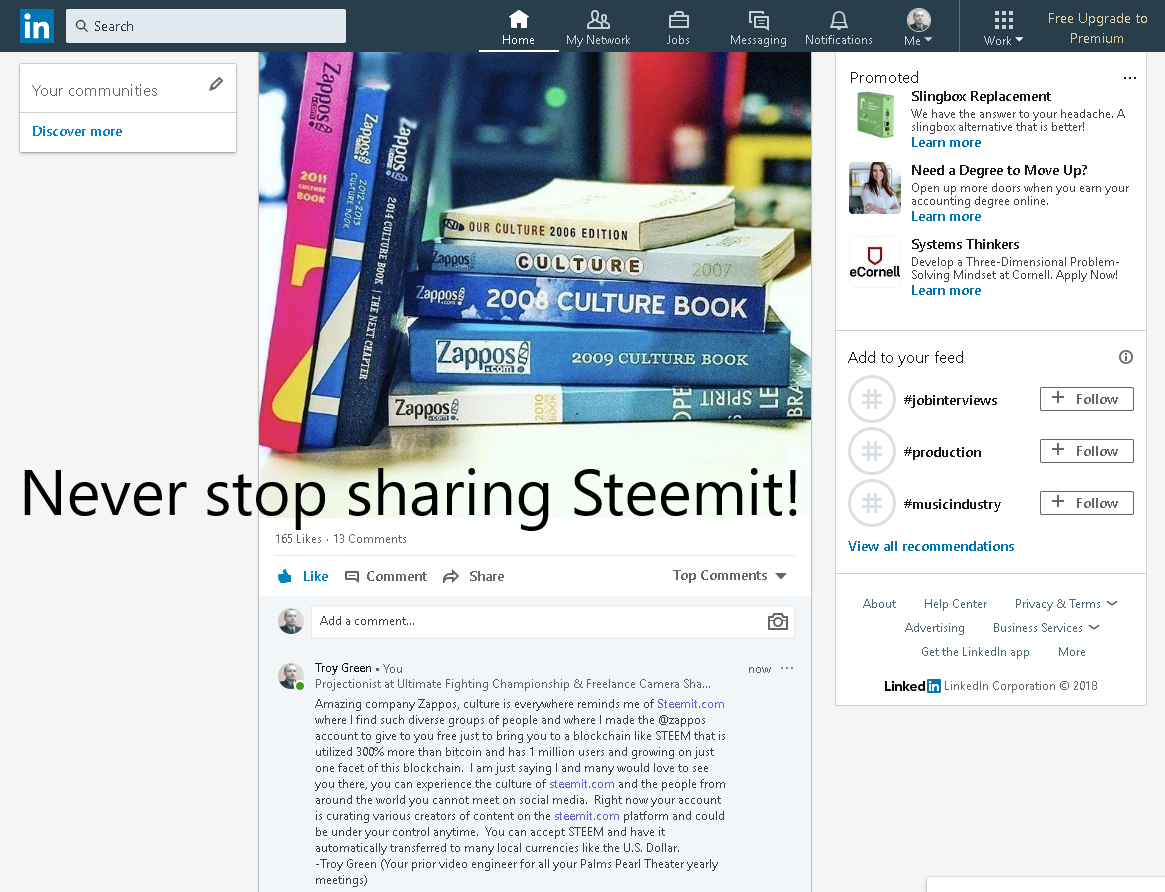Viewport: 1165px width, 892px height.
Task: Click Learn more under Systems Thinkers
Action: tap(946, 291)
